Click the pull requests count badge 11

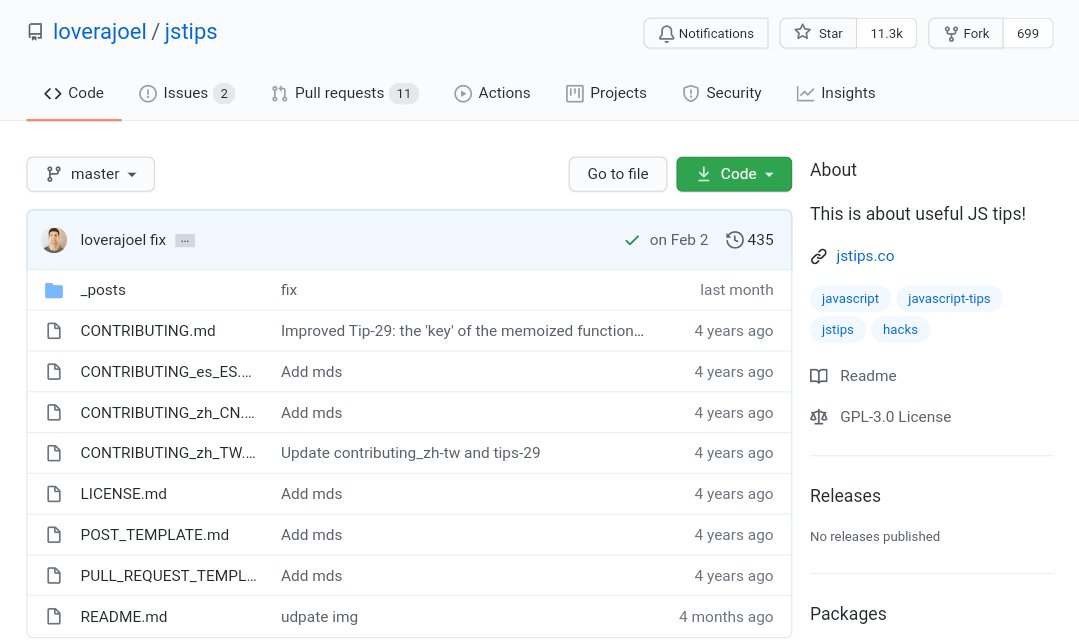tap(404, 94)
